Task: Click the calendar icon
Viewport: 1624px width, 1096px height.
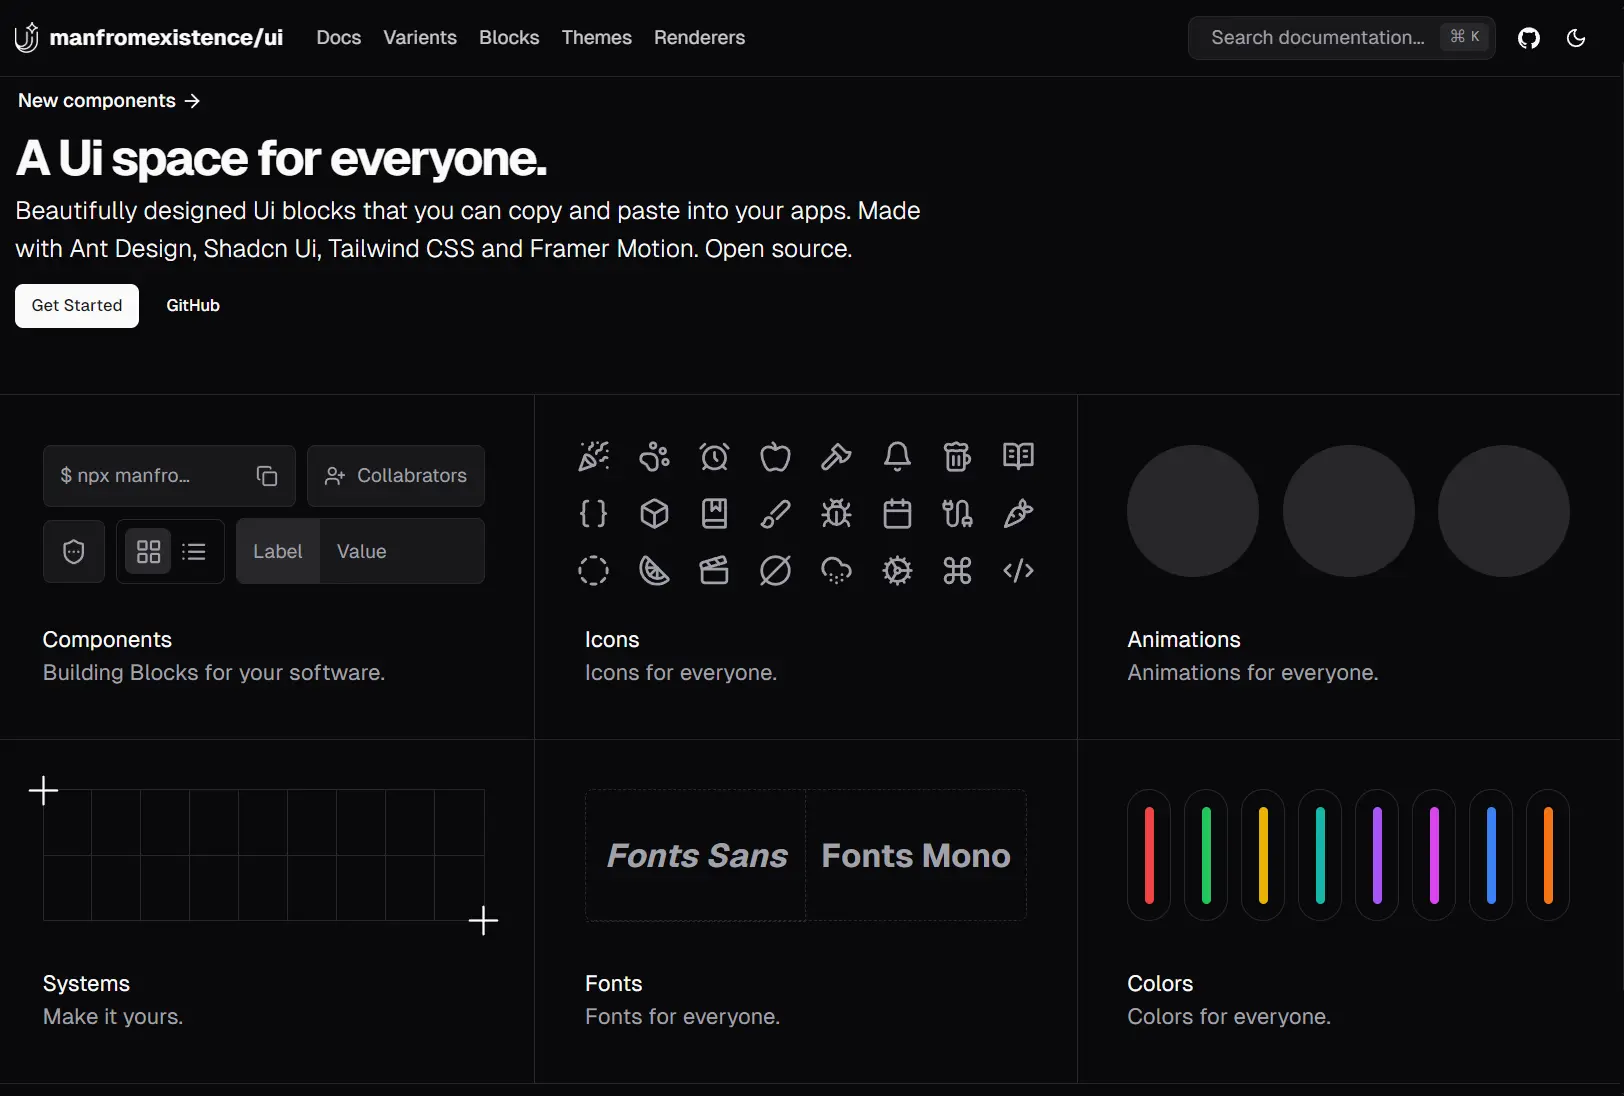Action: (897, 514)
